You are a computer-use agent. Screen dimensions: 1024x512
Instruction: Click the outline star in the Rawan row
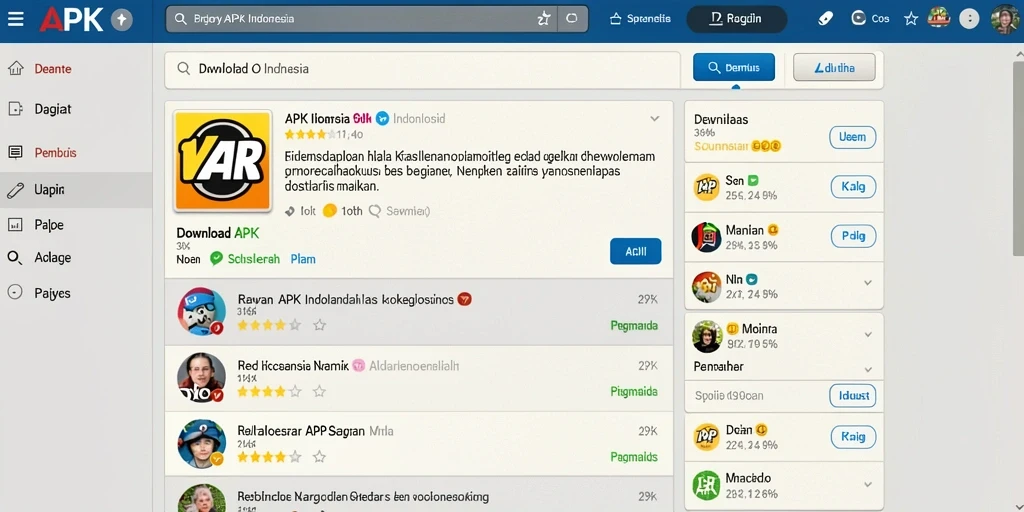coord(319,325)
